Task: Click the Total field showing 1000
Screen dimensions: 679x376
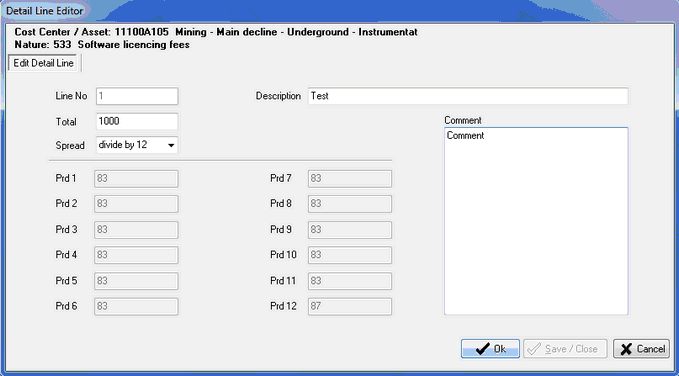Action: (137, 121)
